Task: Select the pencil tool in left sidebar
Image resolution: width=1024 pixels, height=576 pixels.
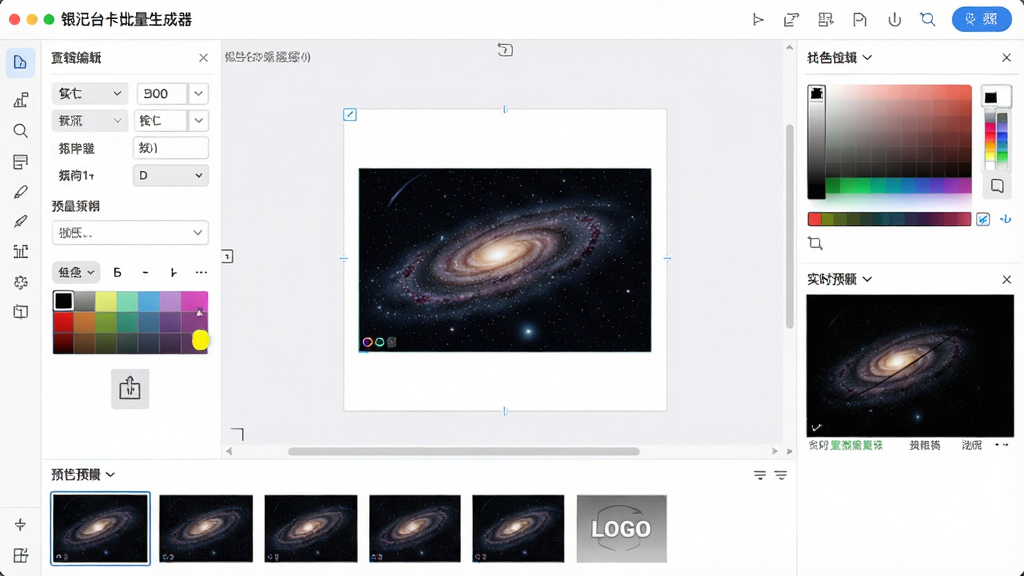Action: pyautogui.click(x=20, y=192)
